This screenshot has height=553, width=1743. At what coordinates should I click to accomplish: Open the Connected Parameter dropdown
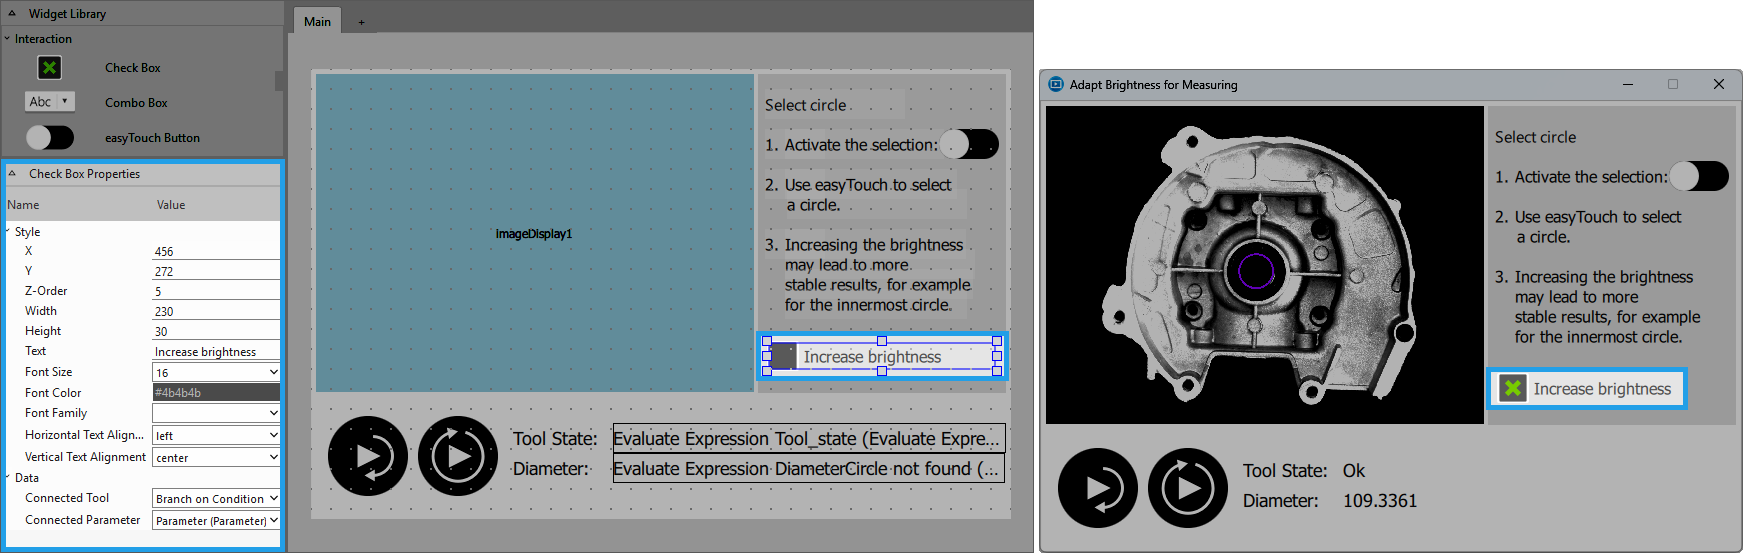(273, 520)
